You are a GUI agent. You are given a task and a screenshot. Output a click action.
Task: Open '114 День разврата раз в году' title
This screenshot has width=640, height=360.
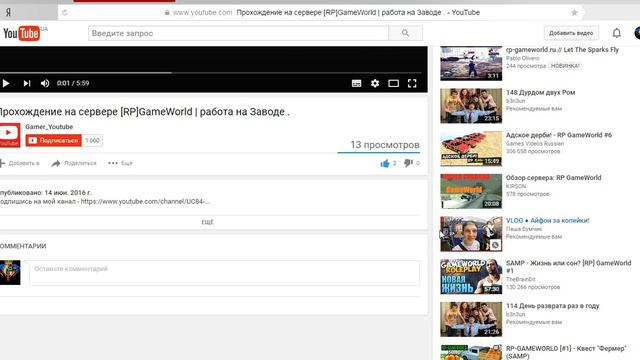[552, 306]
